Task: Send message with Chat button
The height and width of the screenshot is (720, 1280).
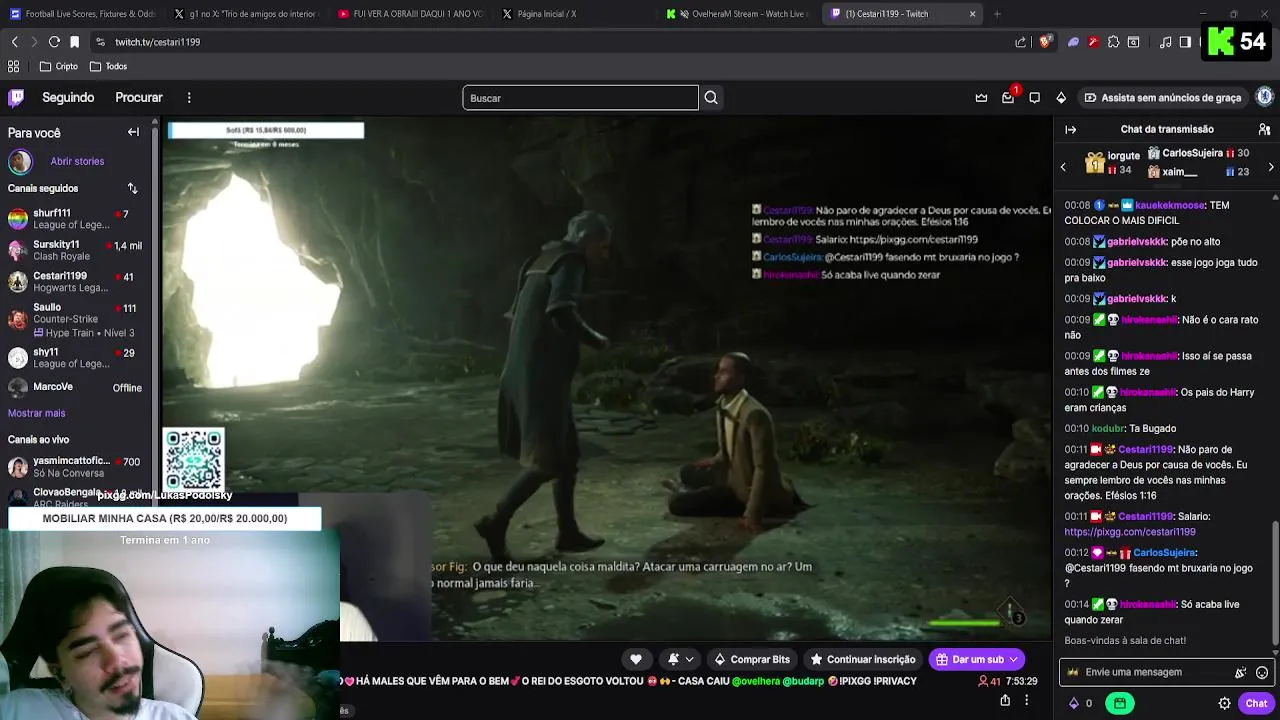Action: tap(1256, 703)
